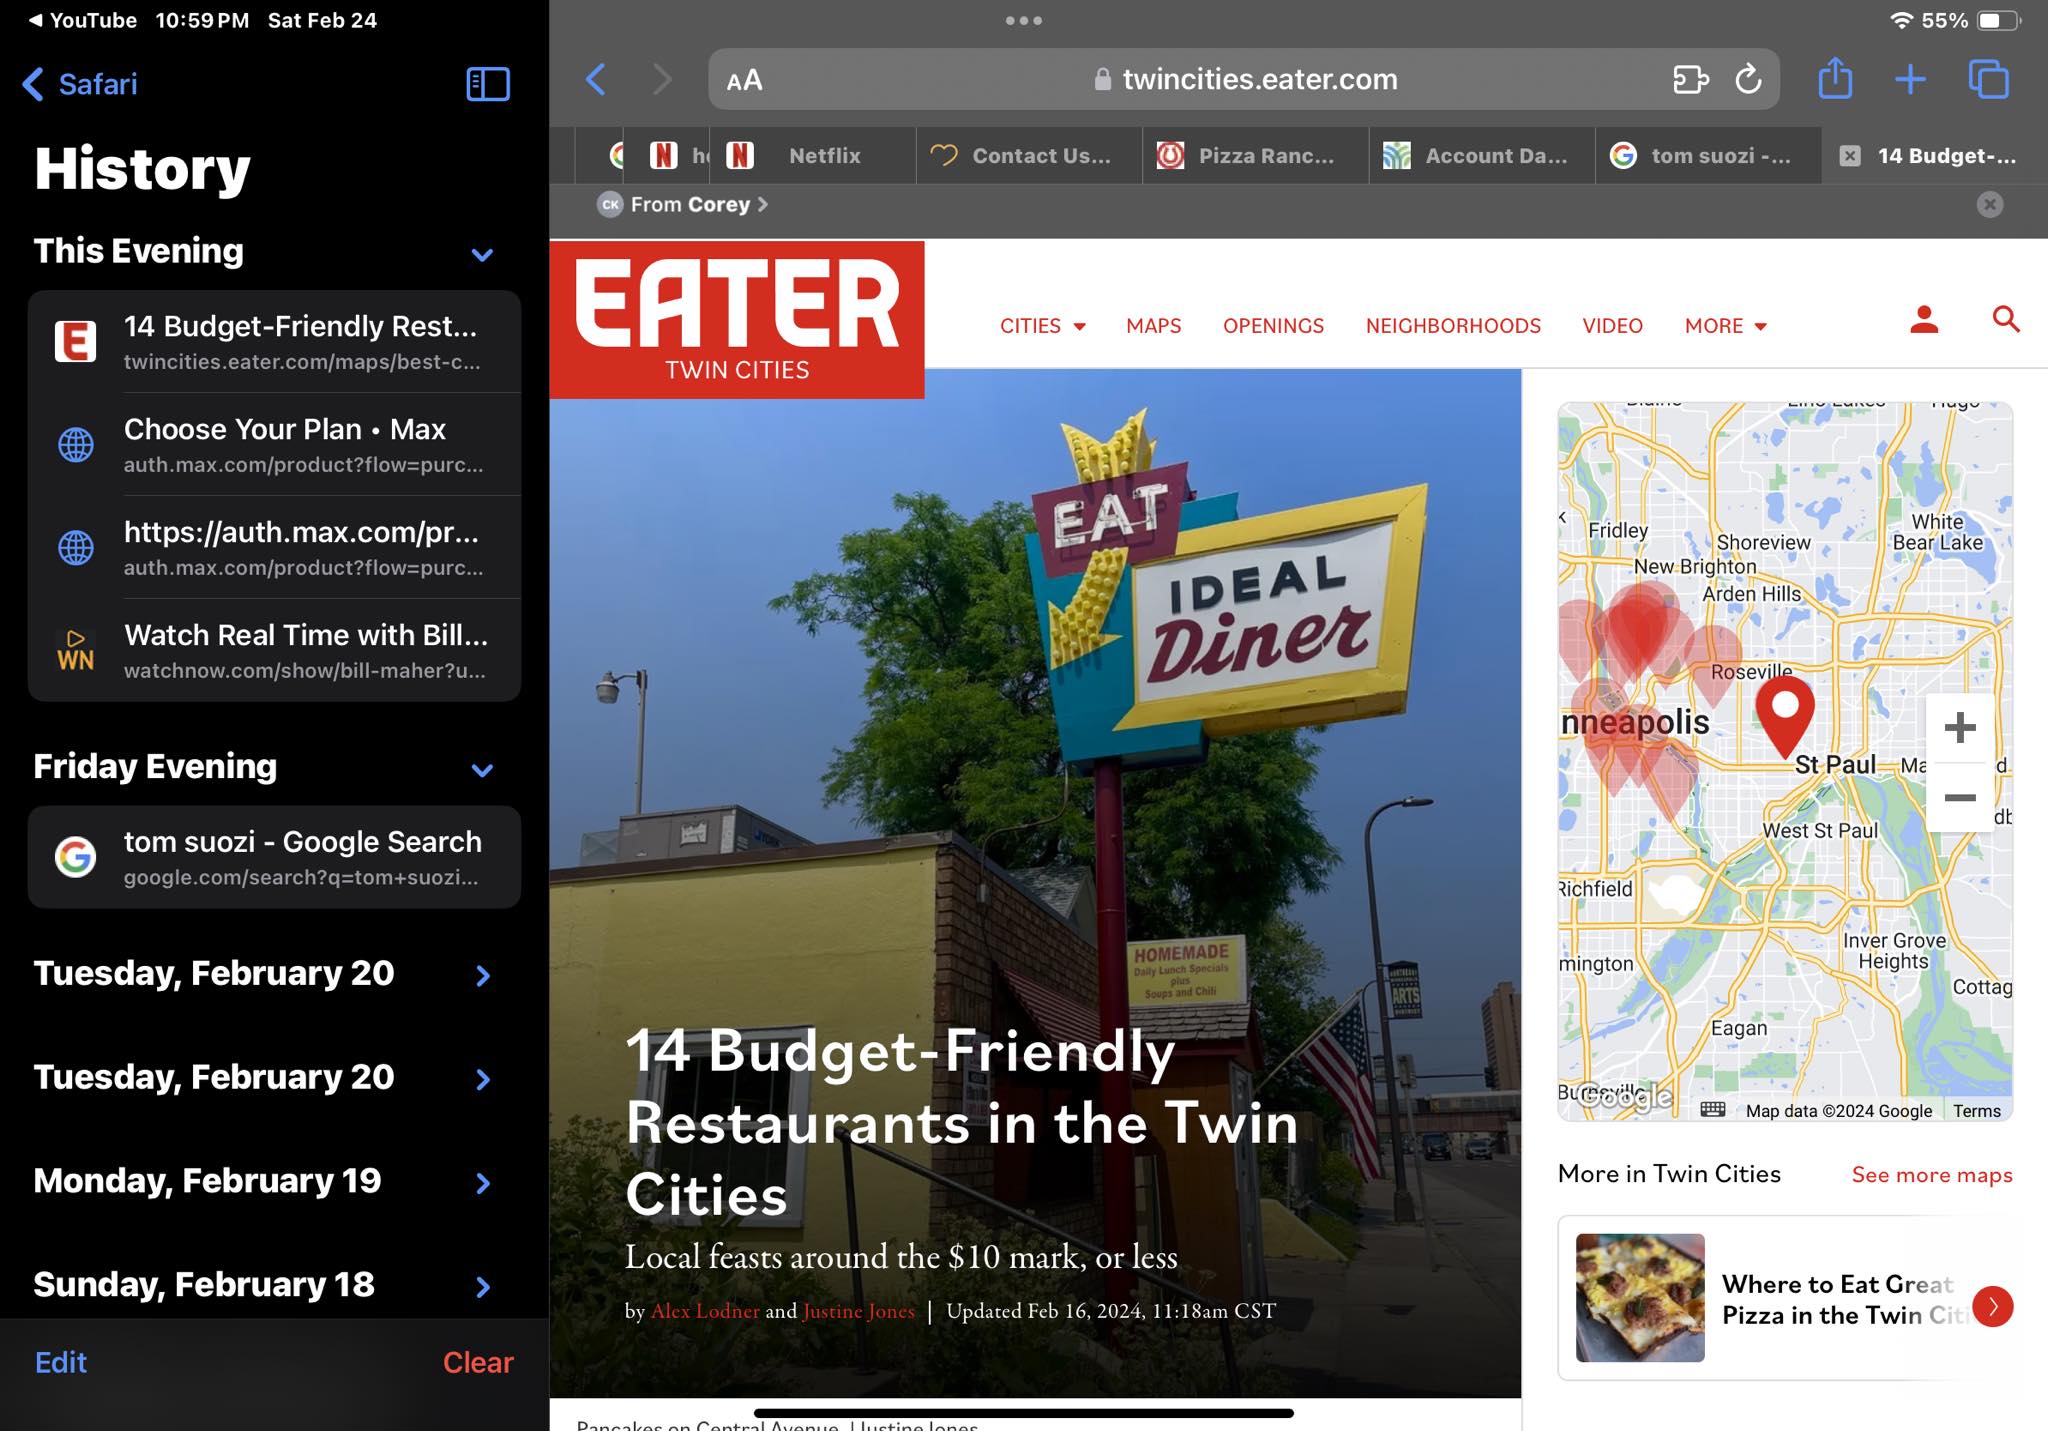Screen dimensions: 2048x1431
Task: Open the extensions icon in address bar
Action: [x=1690, y=79]
